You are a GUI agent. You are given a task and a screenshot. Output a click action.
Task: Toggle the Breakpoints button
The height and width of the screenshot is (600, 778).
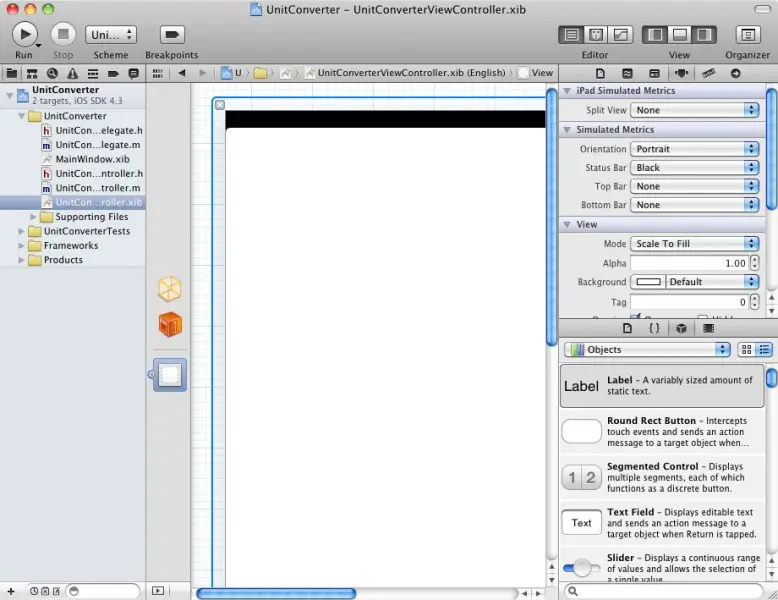(x=171, y=35)
